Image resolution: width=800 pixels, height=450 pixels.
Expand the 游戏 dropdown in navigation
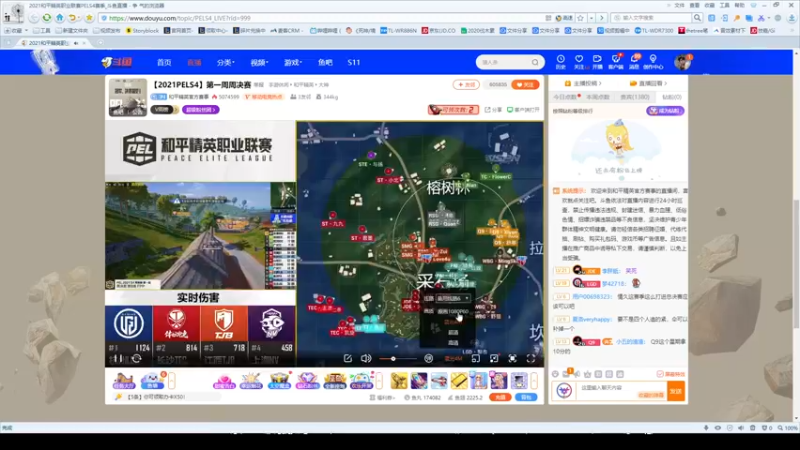tap(293, 62)
